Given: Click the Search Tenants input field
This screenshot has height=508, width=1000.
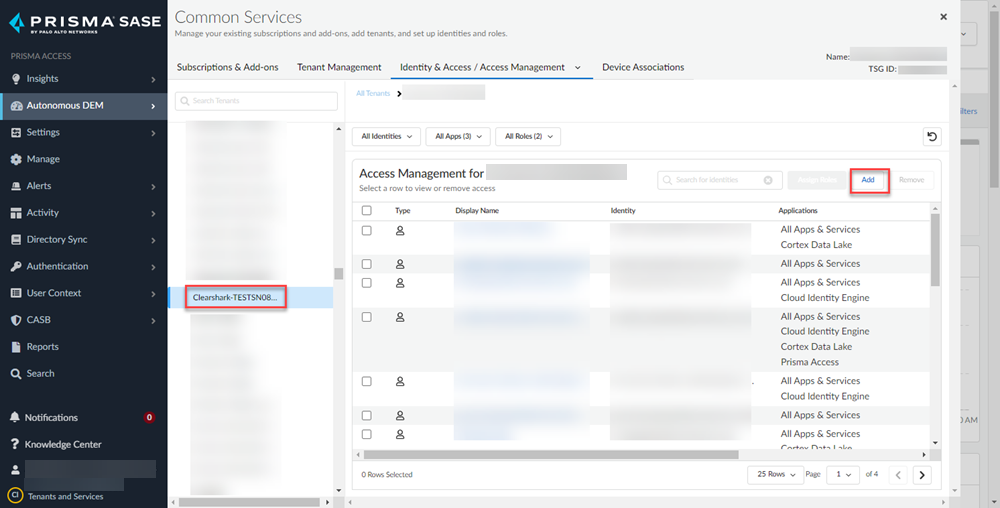Looking at the screenshot, I should tap(256, 101).
